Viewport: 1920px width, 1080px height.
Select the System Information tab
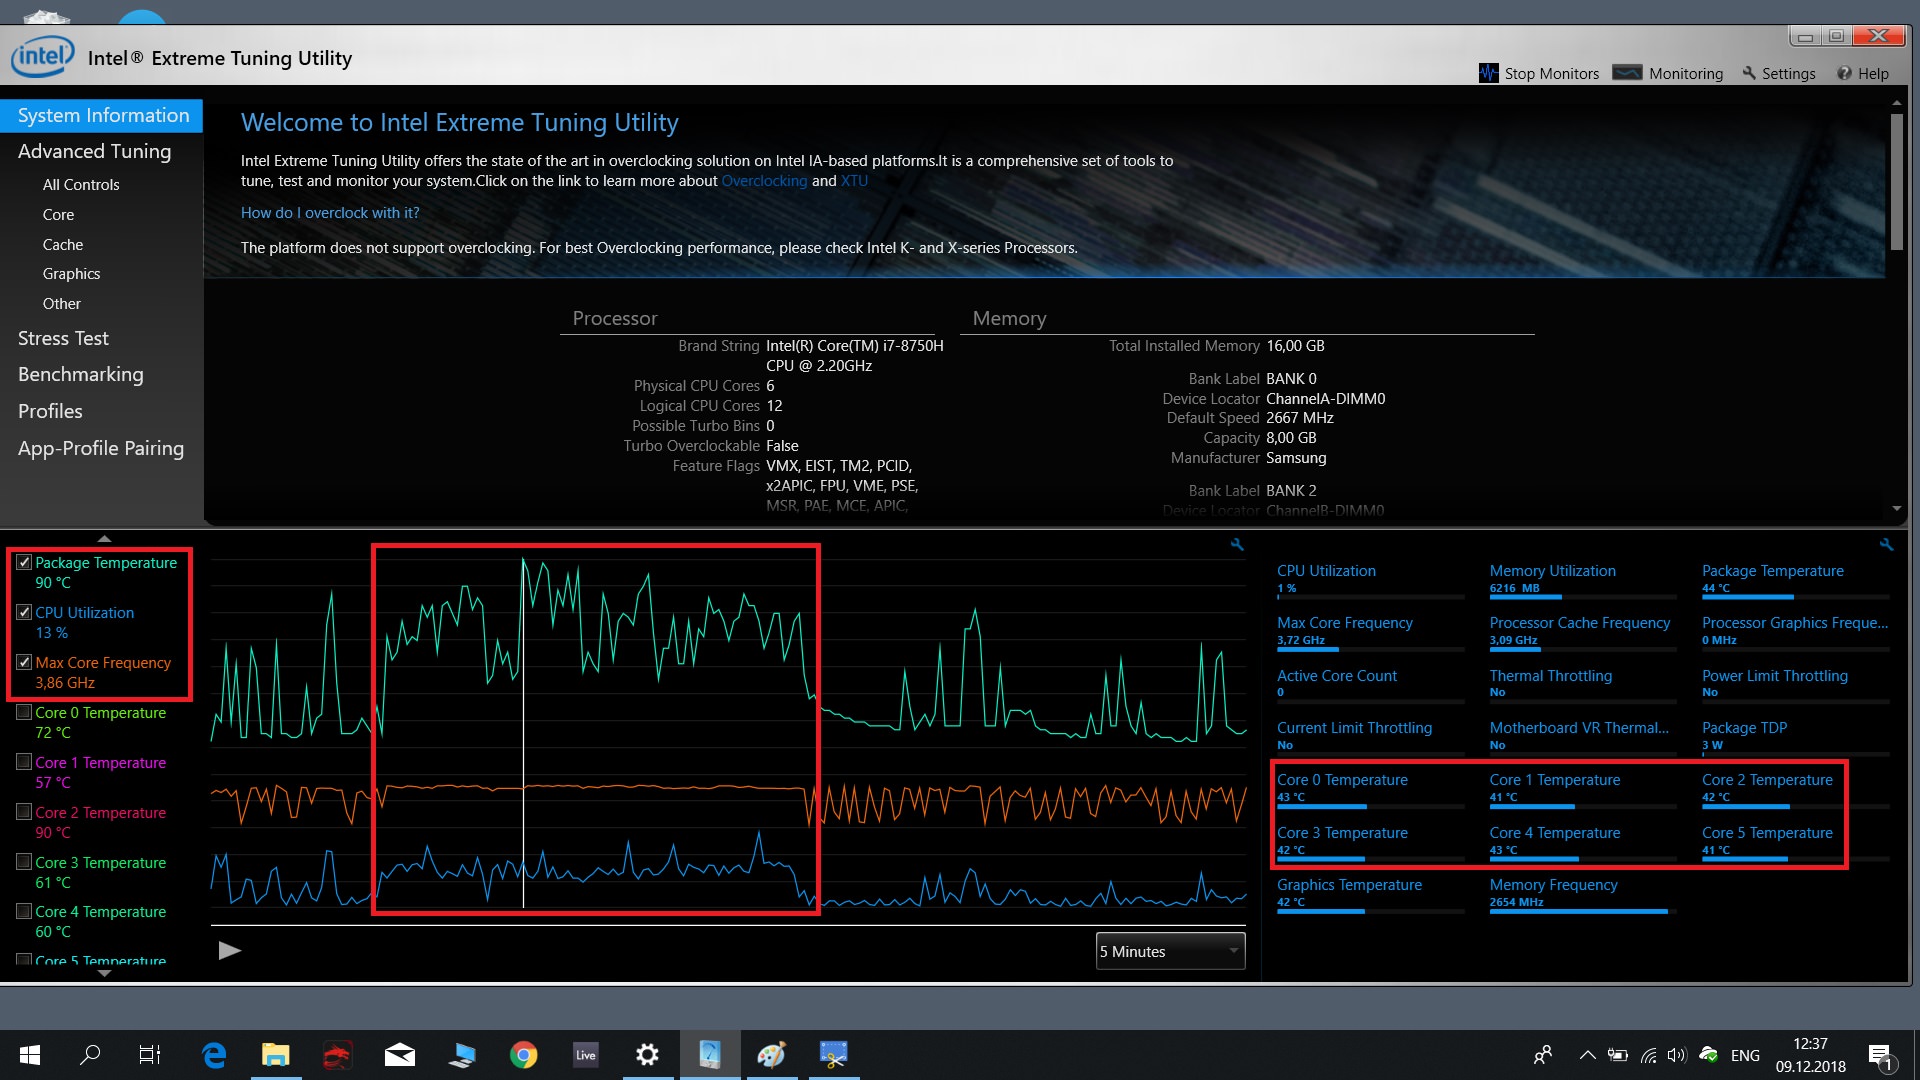[x=102, y=115]
